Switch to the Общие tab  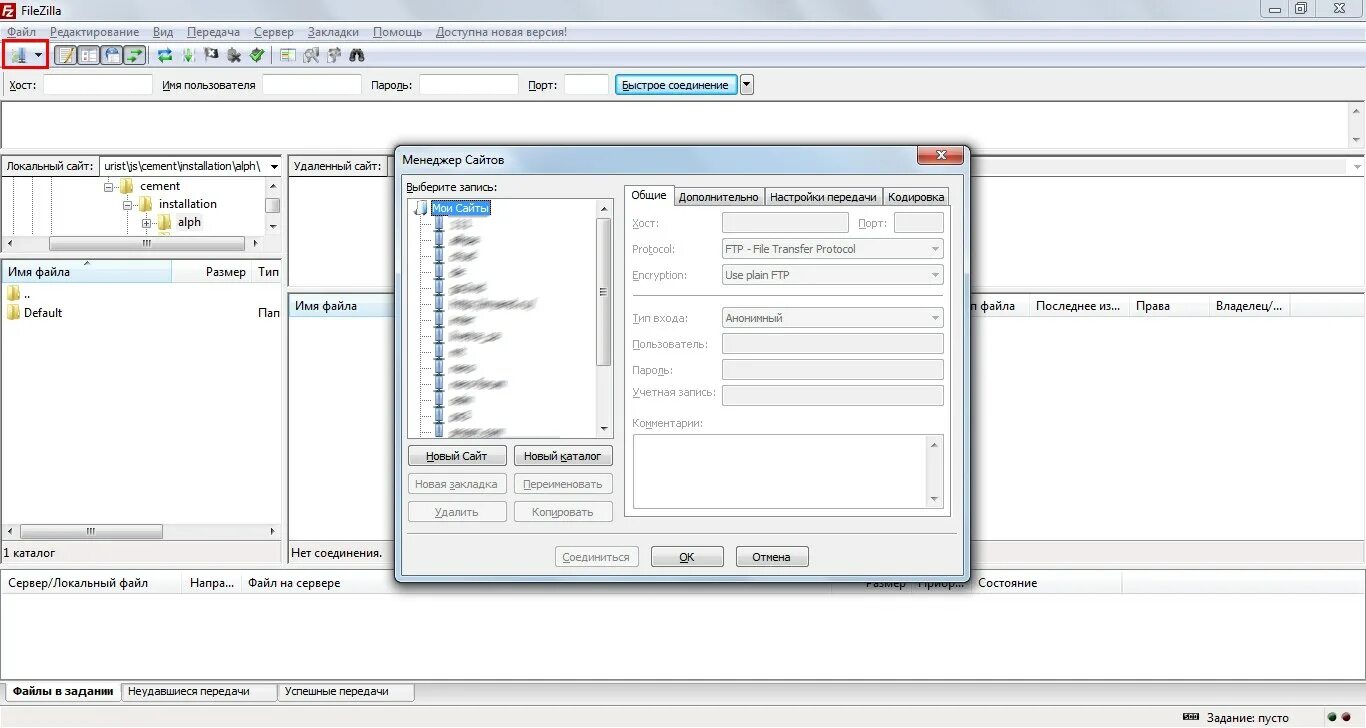click(649, 196)
